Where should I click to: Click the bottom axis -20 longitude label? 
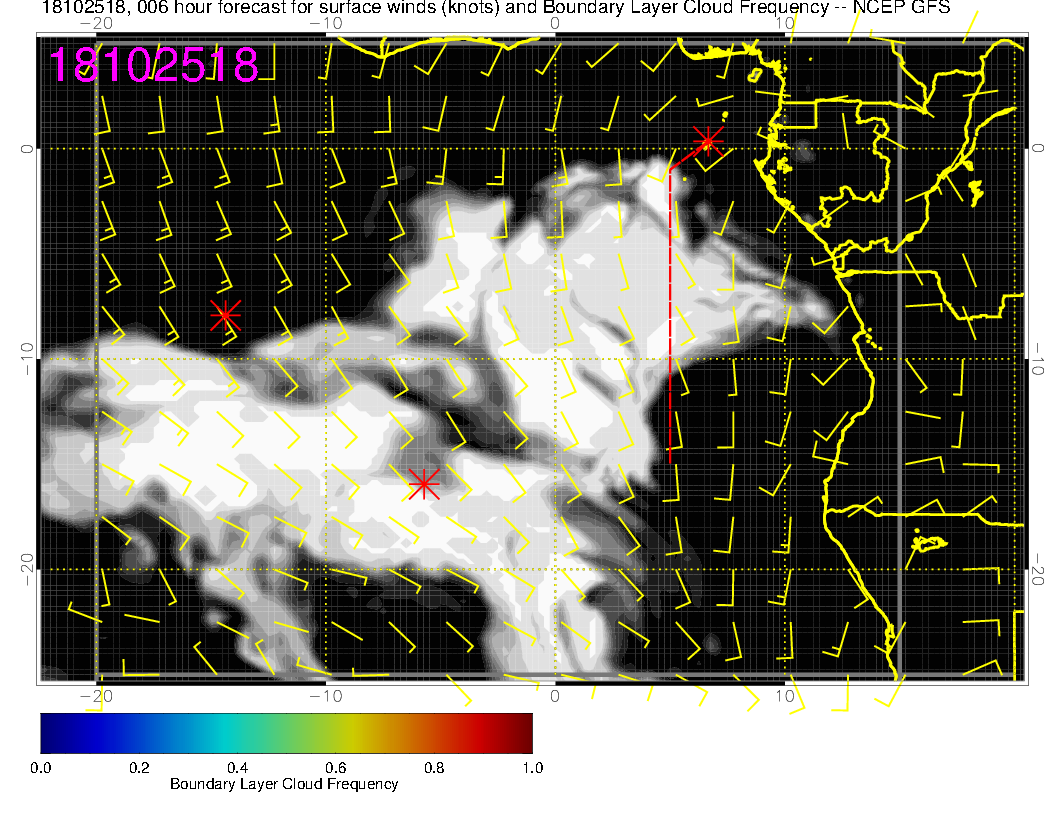(94, 695)
